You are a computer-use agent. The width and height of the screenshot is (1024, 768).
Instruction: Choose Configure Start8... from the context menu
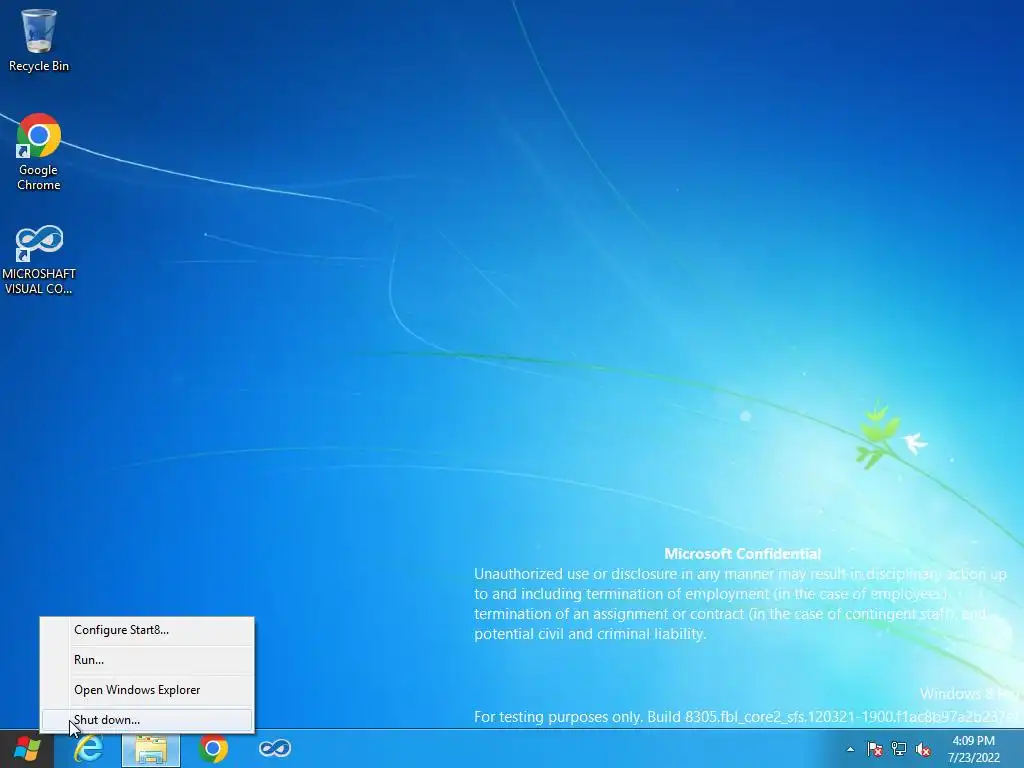click(147, 630)
